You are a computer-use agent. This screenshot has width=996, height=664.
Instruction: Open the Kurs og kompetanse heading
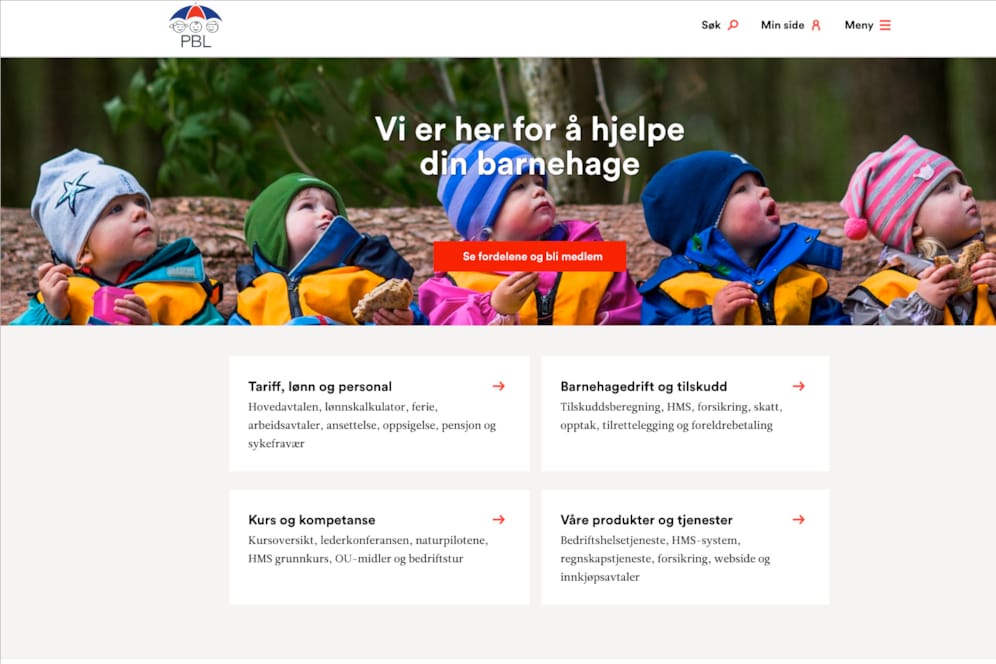(x=312, y=520)
